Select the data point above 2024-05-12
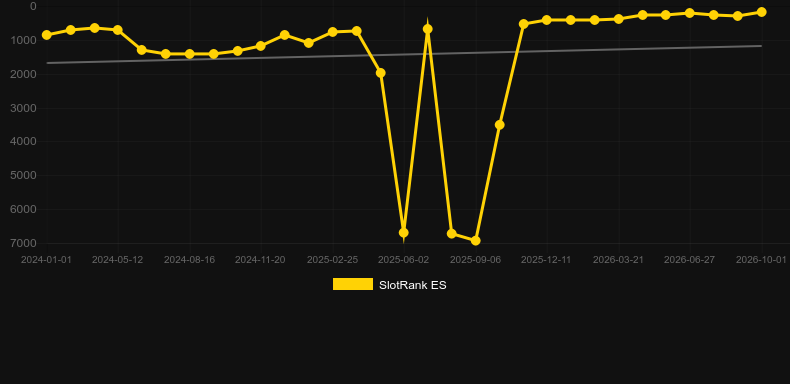Image resolution: width=790 pixels, height=384 pixels. click(118, 30)
